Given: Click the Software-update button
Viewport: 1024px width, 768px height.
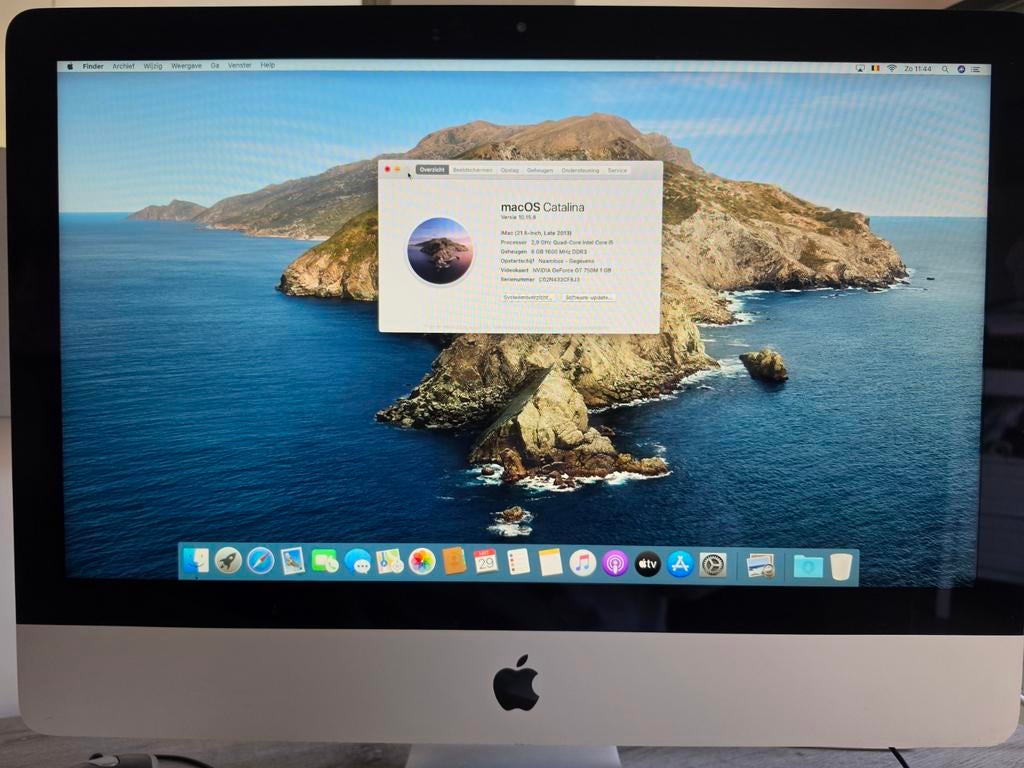Looking at the screenshot, I should tap(589, 297).
